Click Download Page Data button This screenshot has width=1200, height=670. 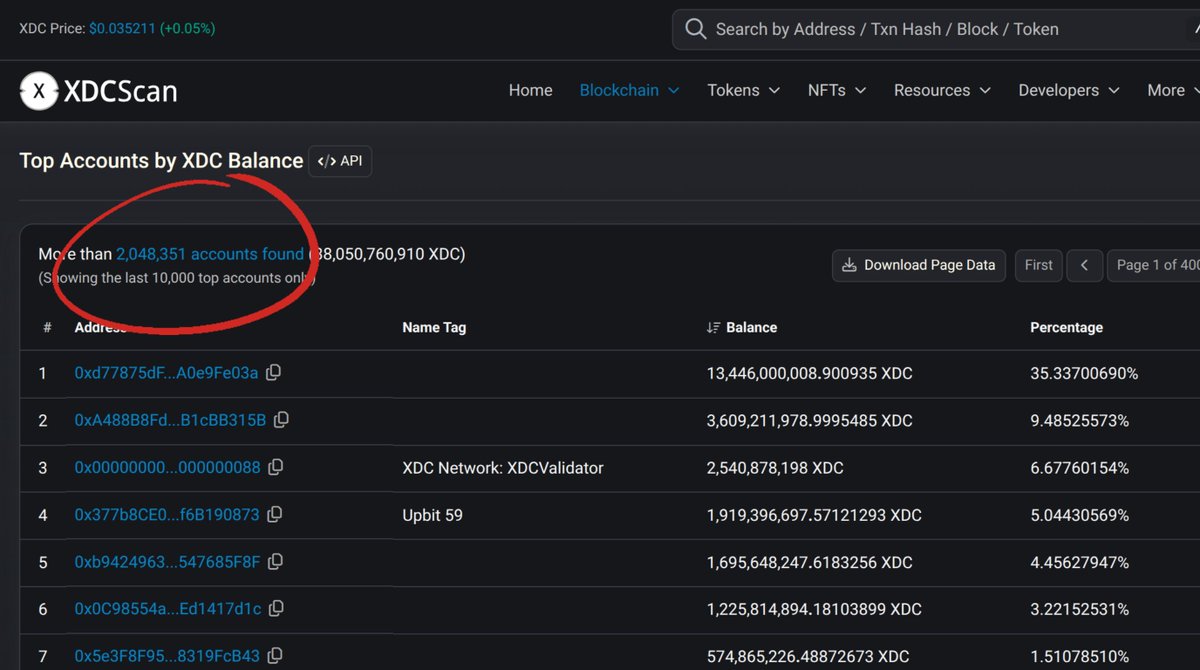[918, 265]
